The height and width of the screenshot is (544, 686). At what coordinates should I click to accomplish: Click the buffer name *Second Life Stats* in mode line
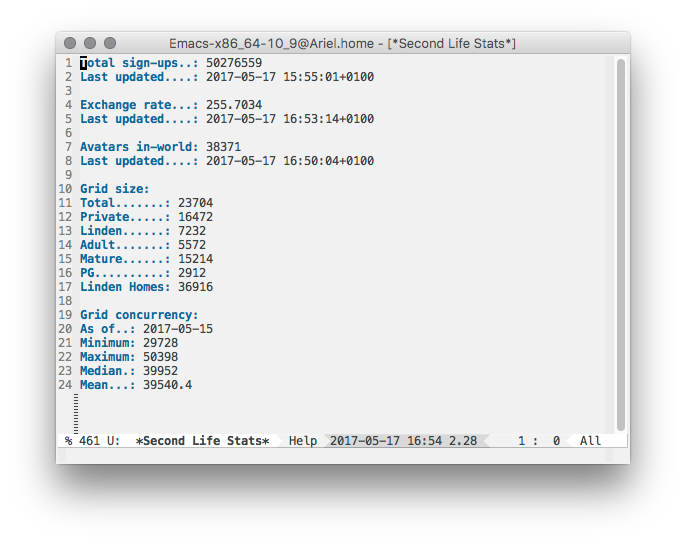coord(203,441)
